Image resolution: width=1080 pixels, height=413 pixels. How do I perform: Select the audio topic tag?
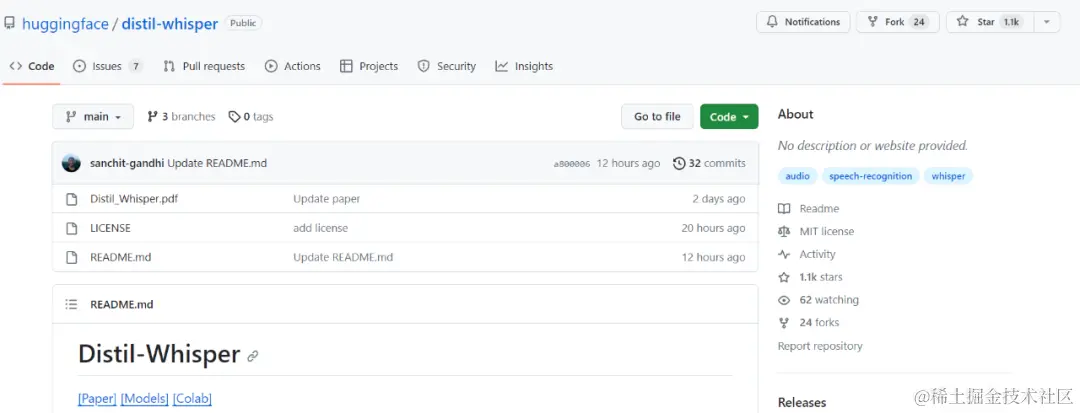point(798,176)
